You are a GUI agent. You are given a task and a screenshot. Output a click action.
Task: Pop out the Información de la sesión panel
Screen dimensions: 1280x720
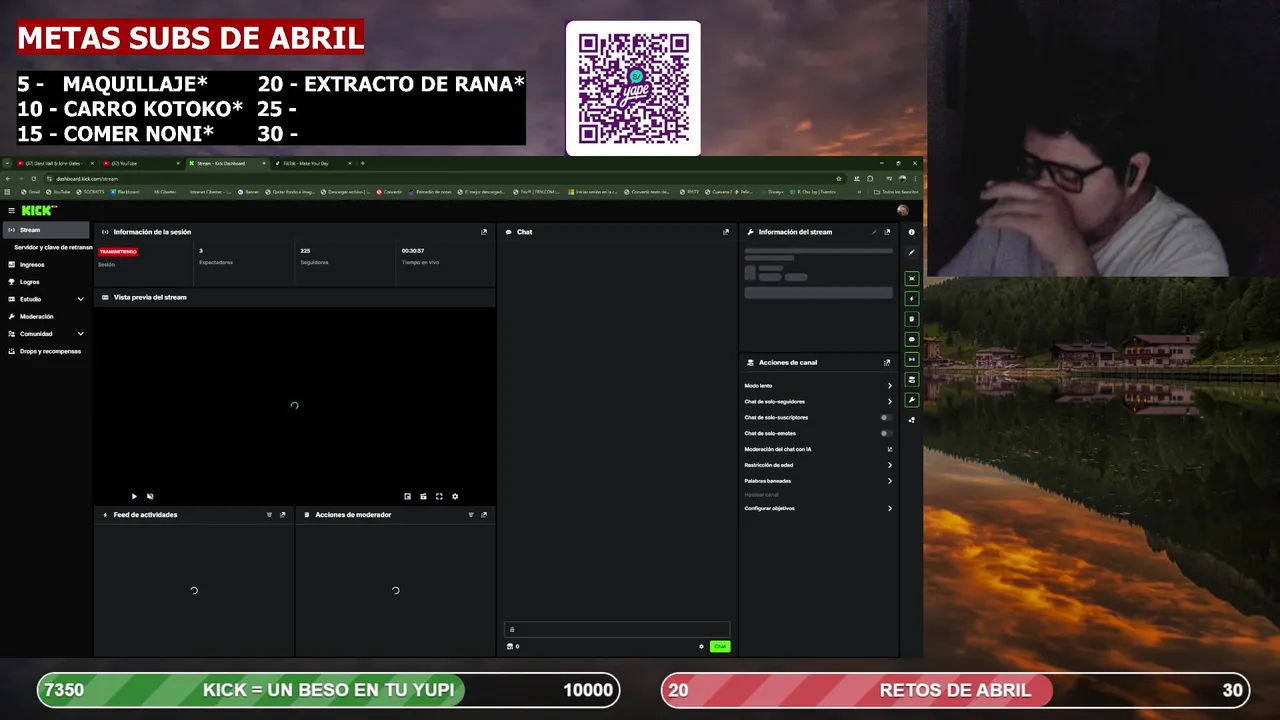(484, 232)
